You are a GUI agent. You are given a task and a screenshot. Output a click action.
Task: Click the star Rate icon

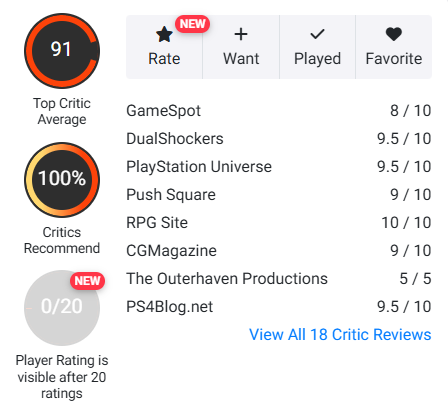pos(164,34)
